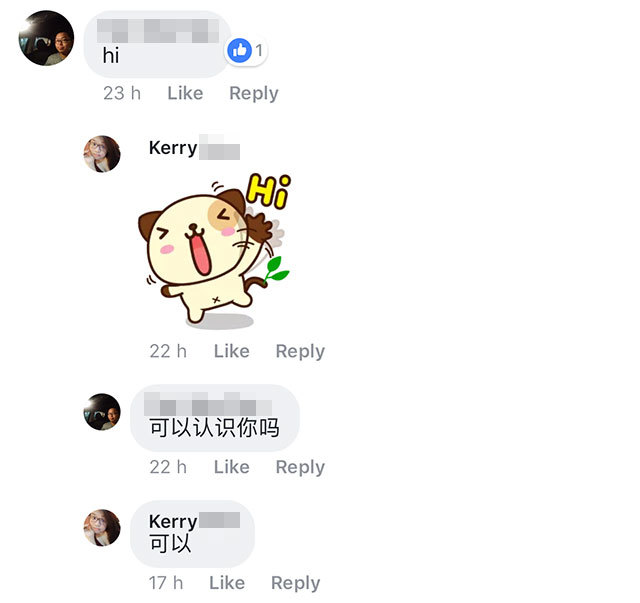Click the 17 h timestamp
The image size is (640, 603).
pyautogui.click(x=166, y=583)
